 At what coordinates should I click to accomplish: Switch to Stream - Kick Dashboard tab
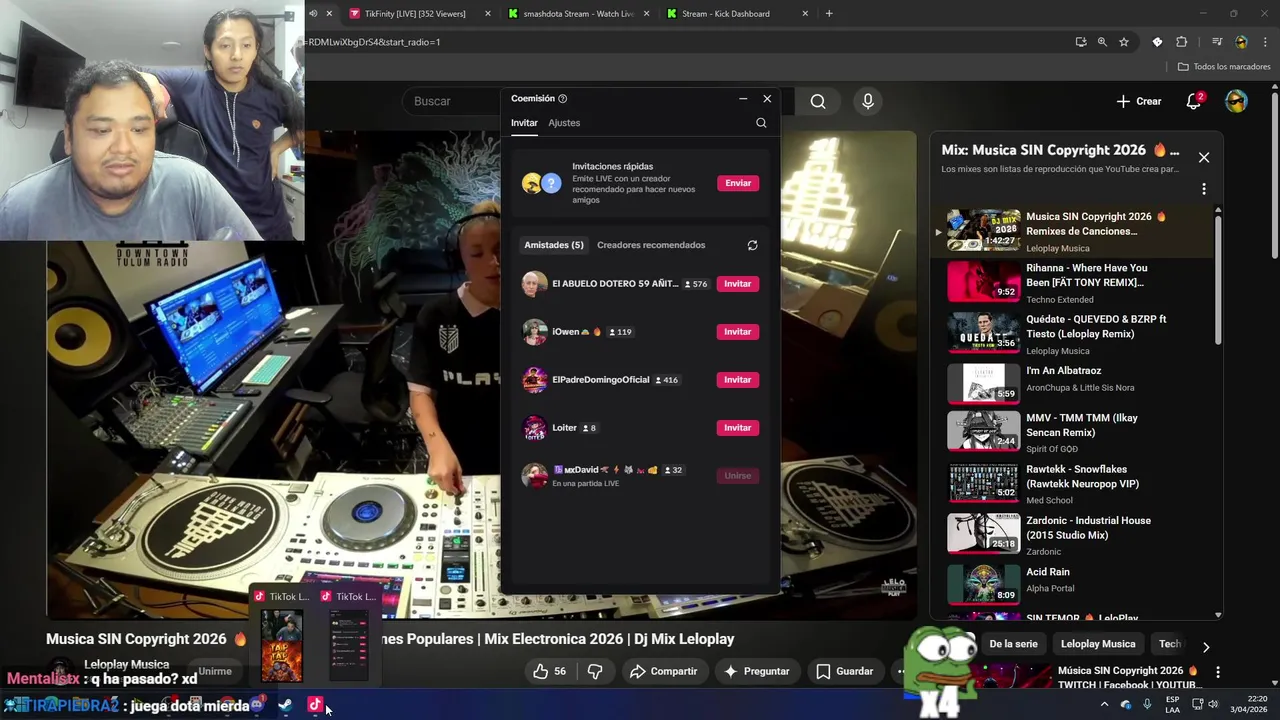(736, 14)
